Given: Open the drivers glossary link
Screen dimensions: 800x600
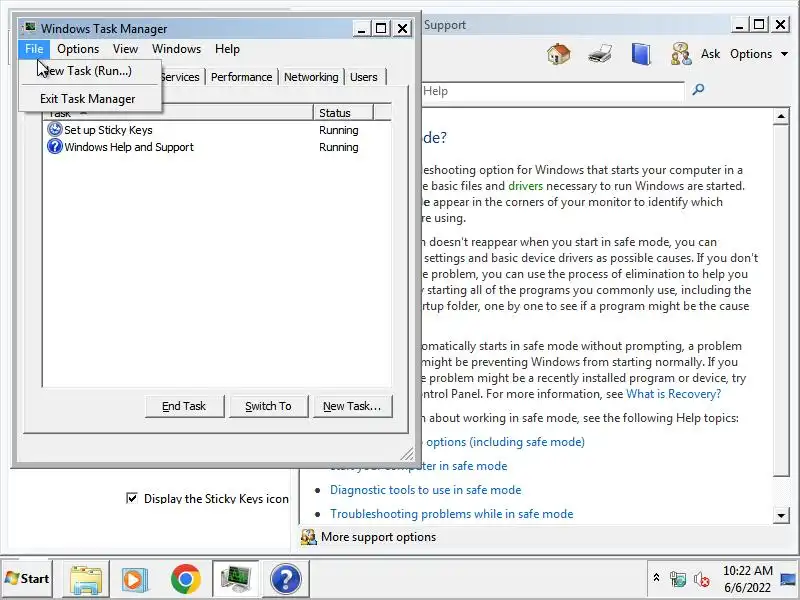Looking at the screenshot, I should [x=526, y=186].
